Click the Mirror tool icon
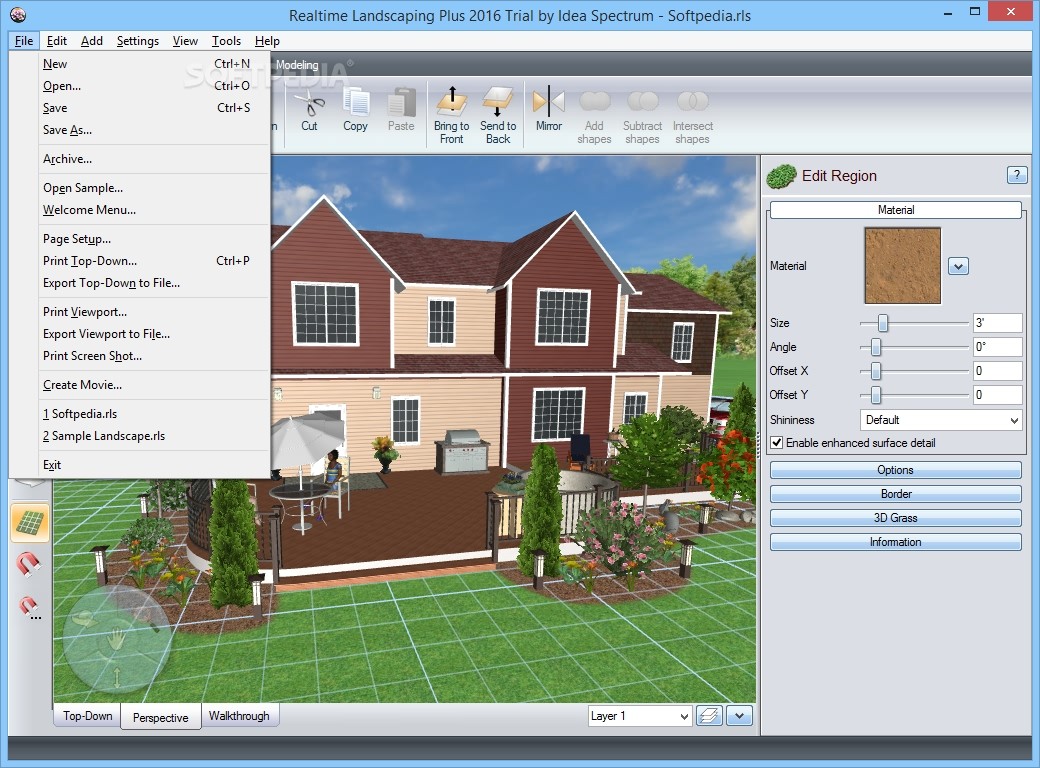1040x768 pixels. [x=549, y=102]
